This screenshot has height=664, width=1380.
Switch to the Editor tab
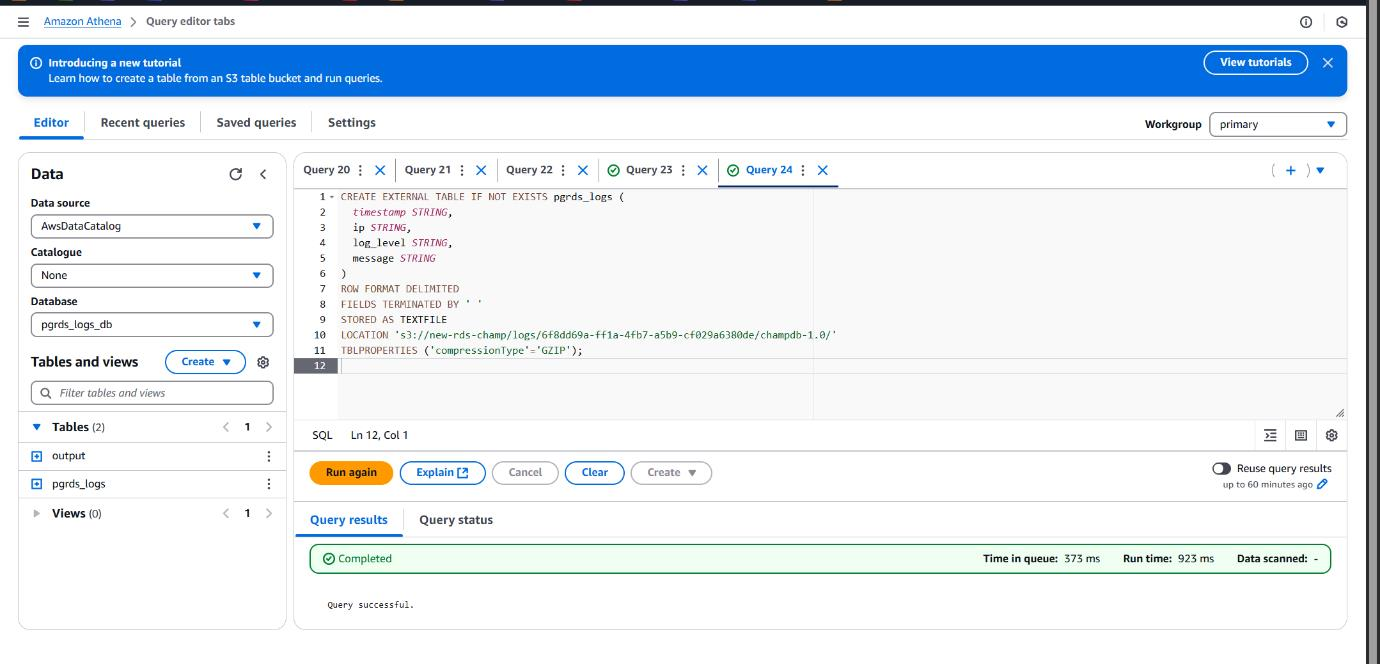(51, 123)
